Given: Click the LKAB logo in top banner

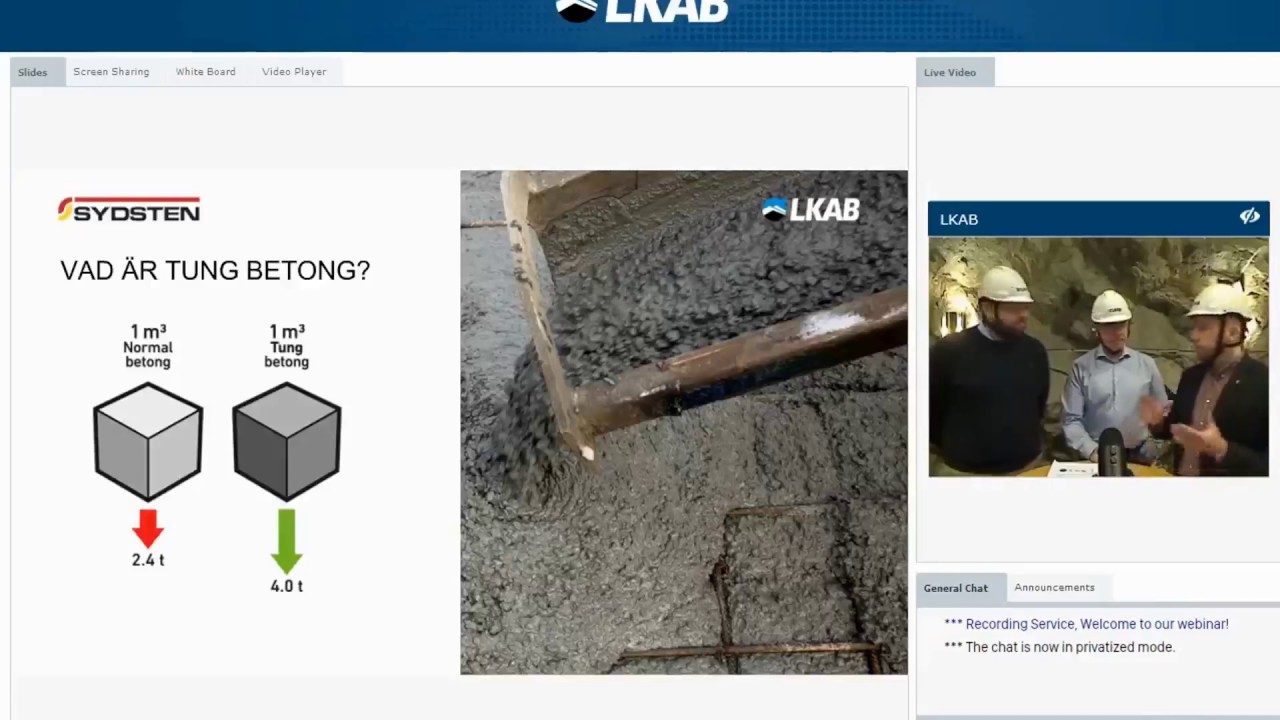Looking at the screenshot, I should pyautogui.click(x=640, y=12).
